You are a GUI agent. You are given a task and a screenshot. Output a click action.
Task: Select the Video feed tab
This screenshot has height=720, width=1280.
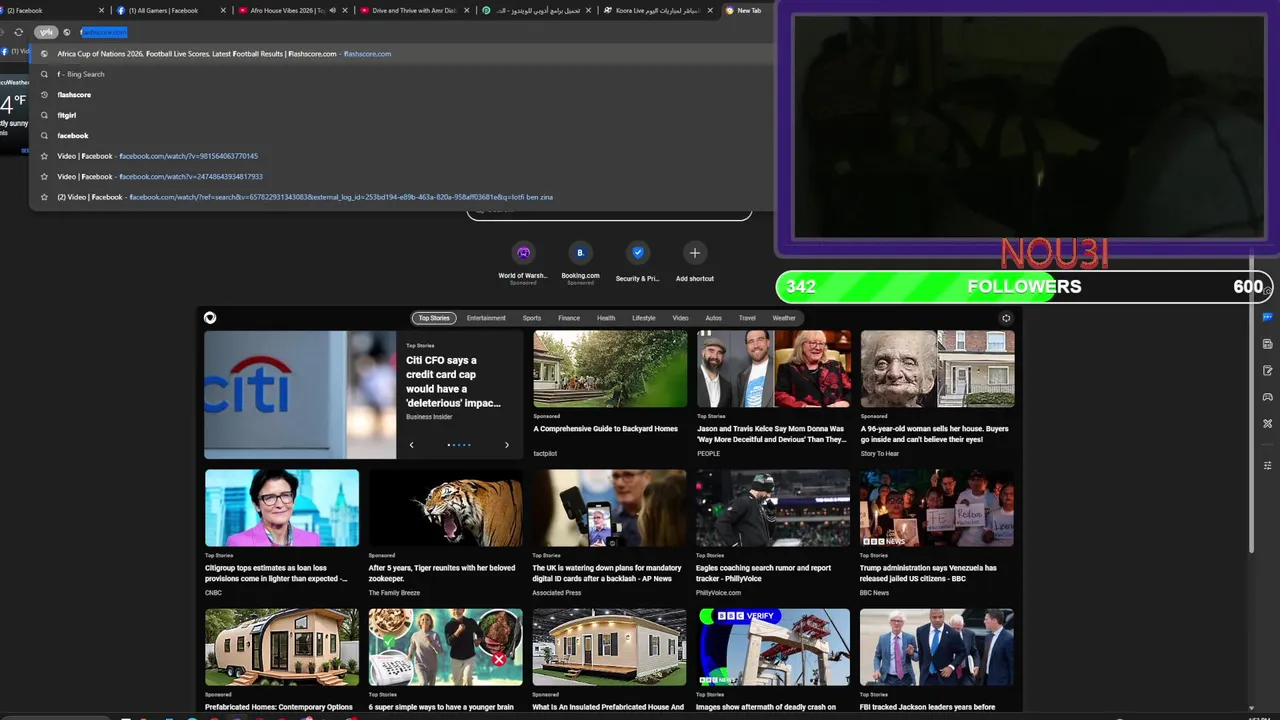(680, 318)
